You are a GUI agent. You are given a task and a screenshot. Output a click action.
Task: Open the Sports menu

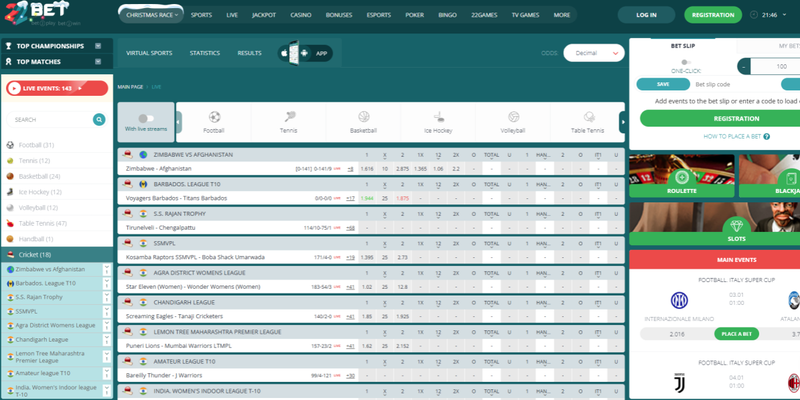(201, 15)
